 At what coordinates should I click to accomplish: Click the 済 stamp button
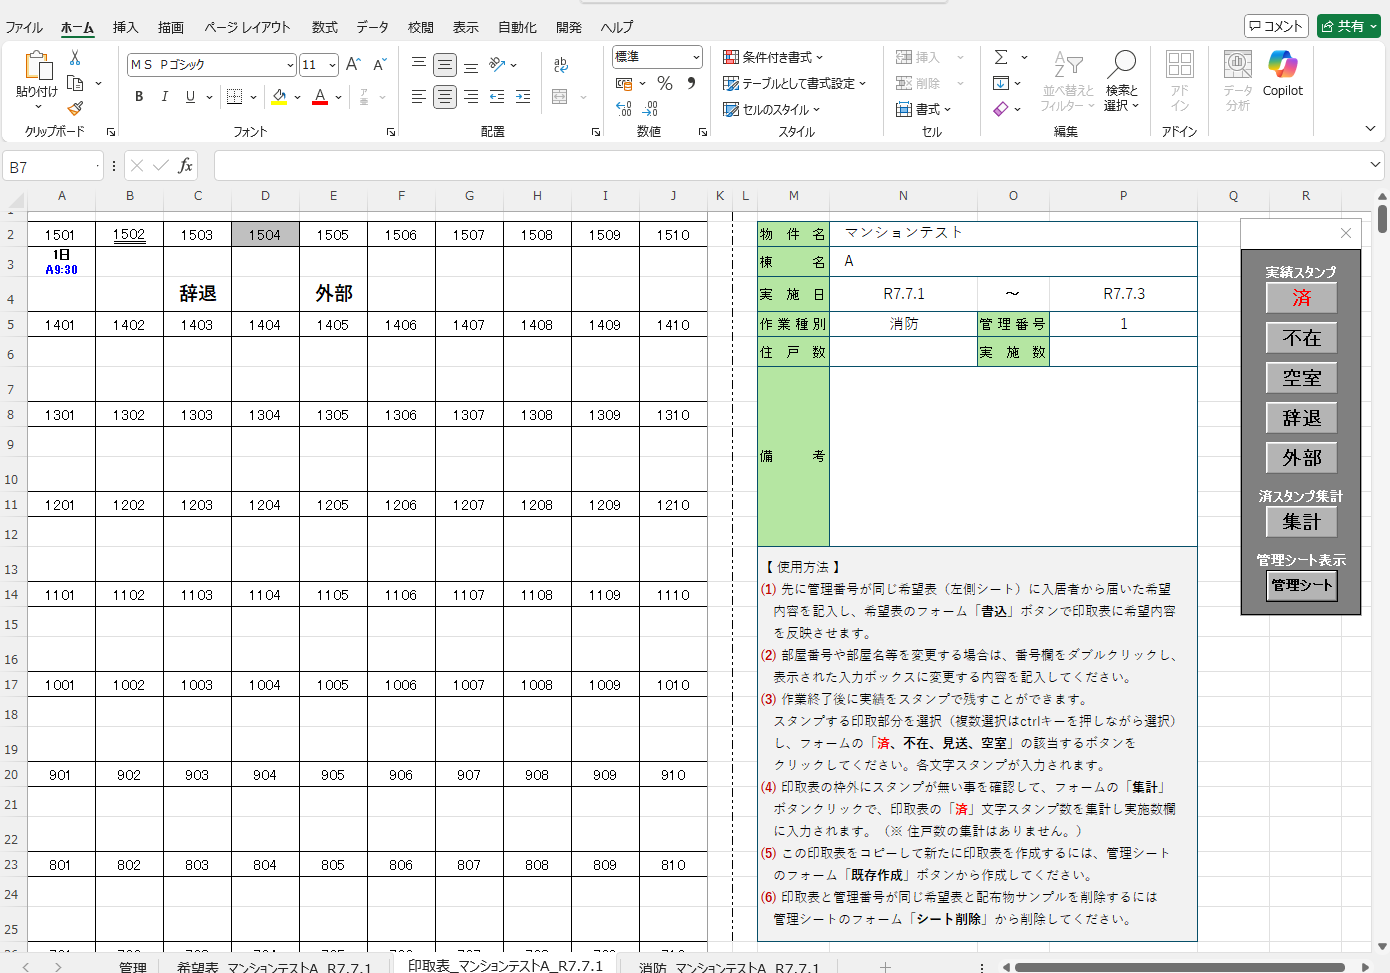pyautogui.click(x=1301, y=297)
